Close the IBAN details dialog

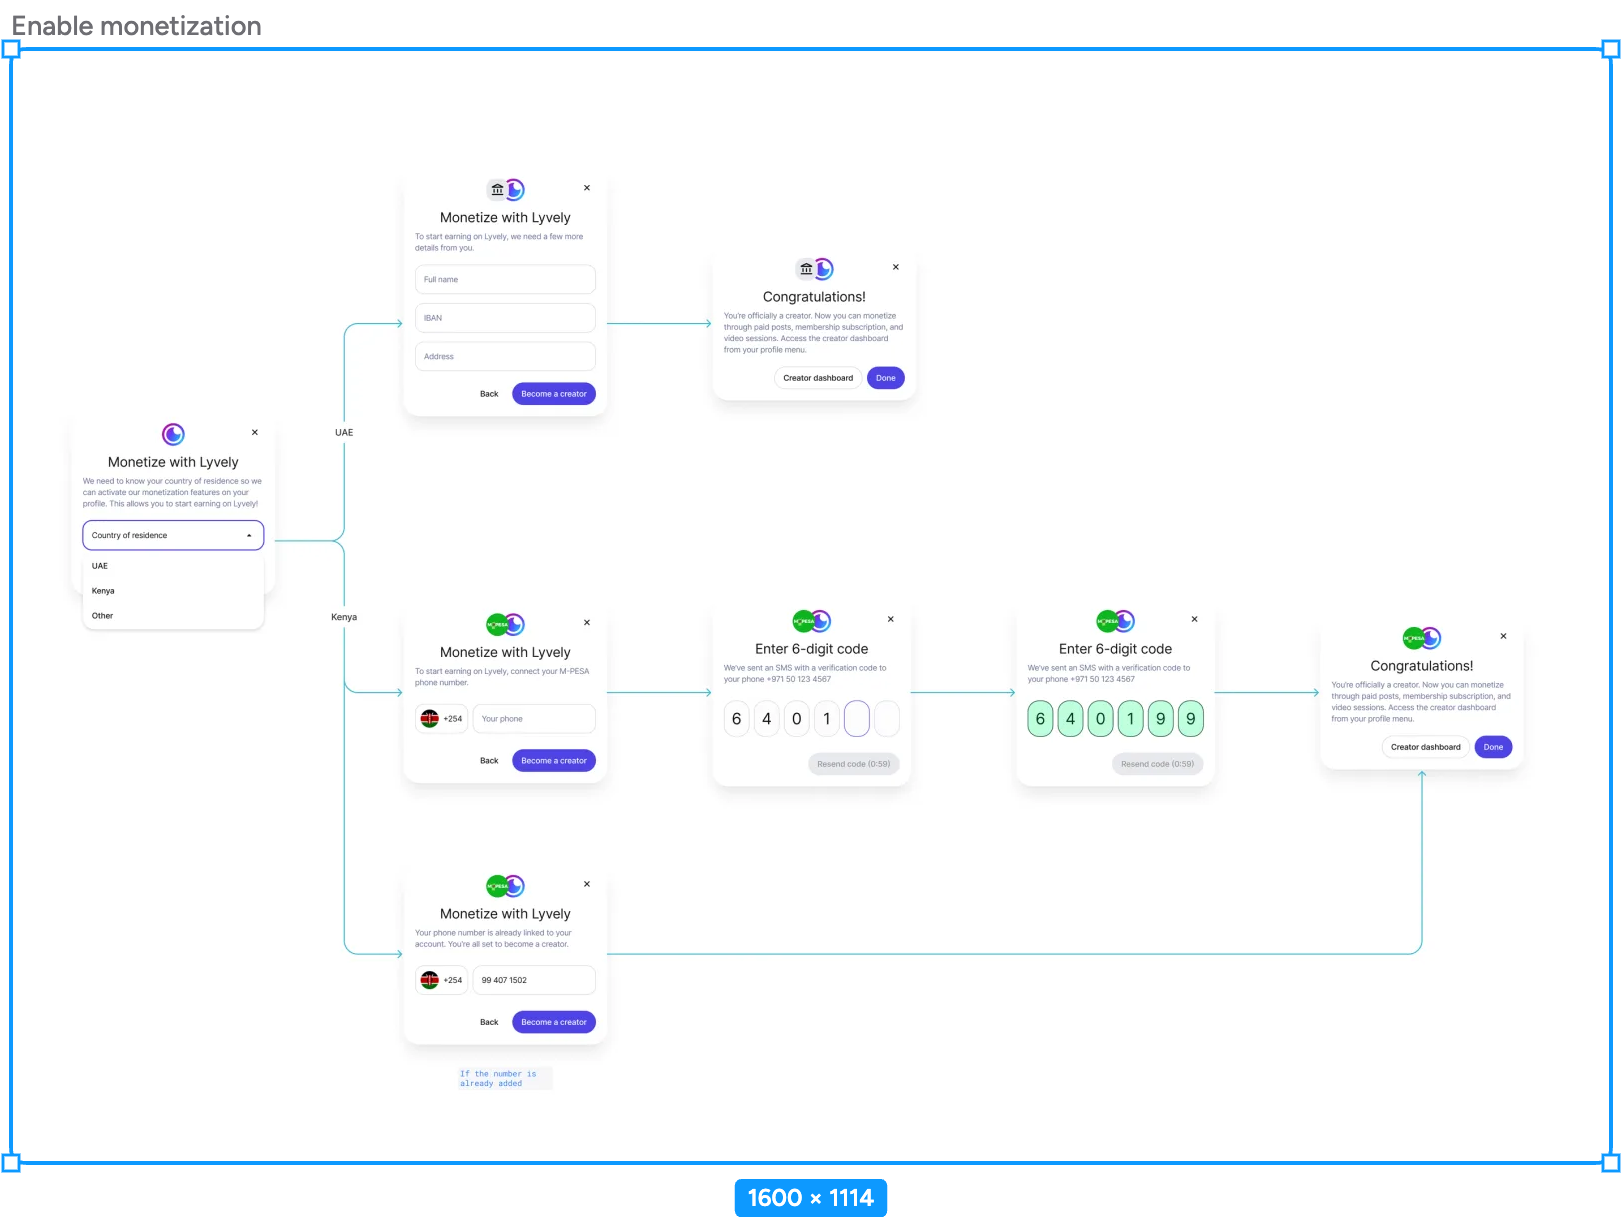click(587, 188)
